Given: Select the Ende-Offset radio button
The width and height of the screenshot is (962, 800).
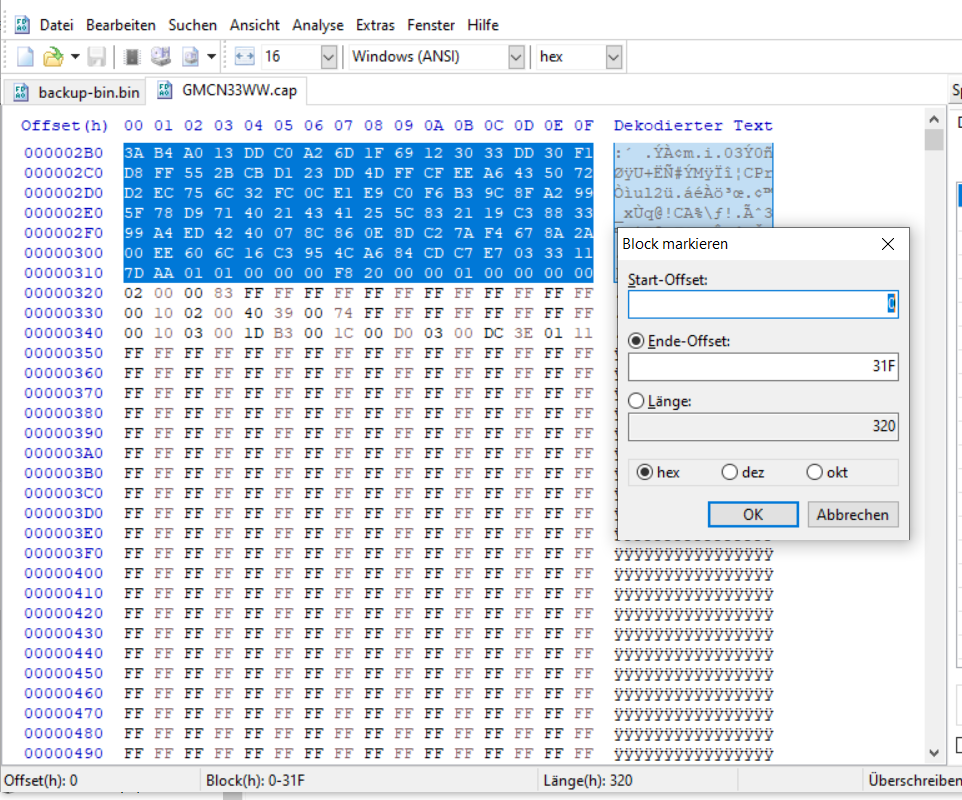Looking at the screenshot, I should tap(636, 341).
